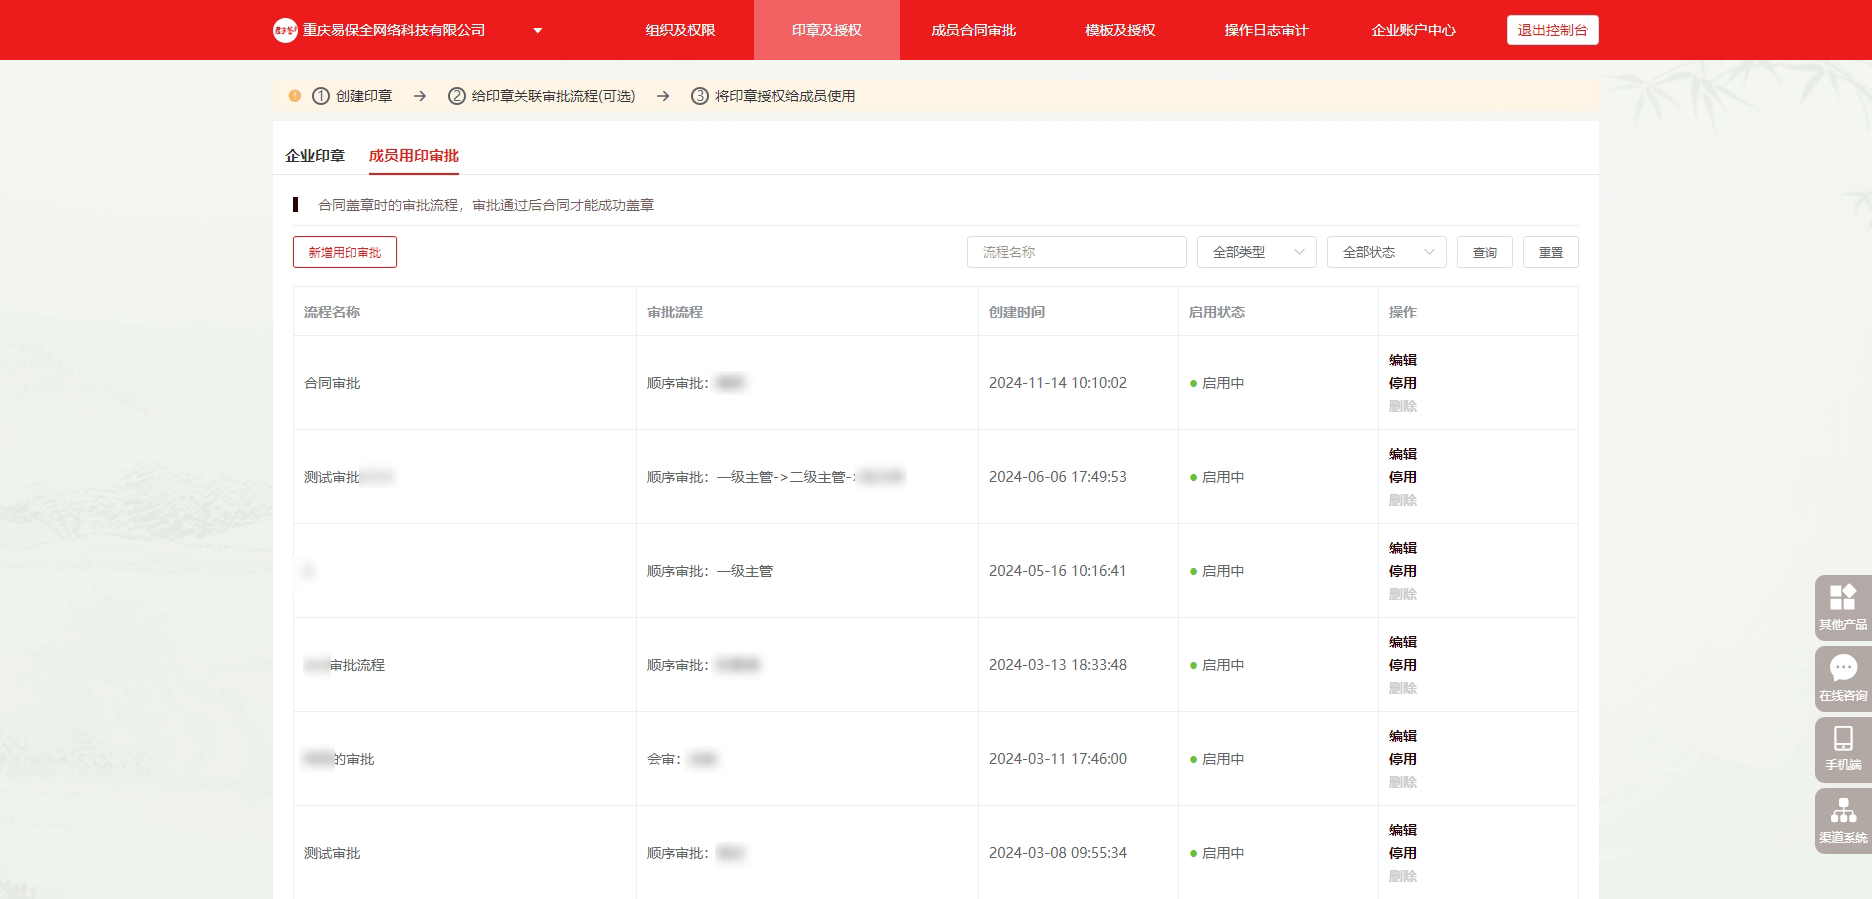Click the orange info icon in steps bar
The height and width of the screenshot is (899, 1872).
tap(295, 96)
